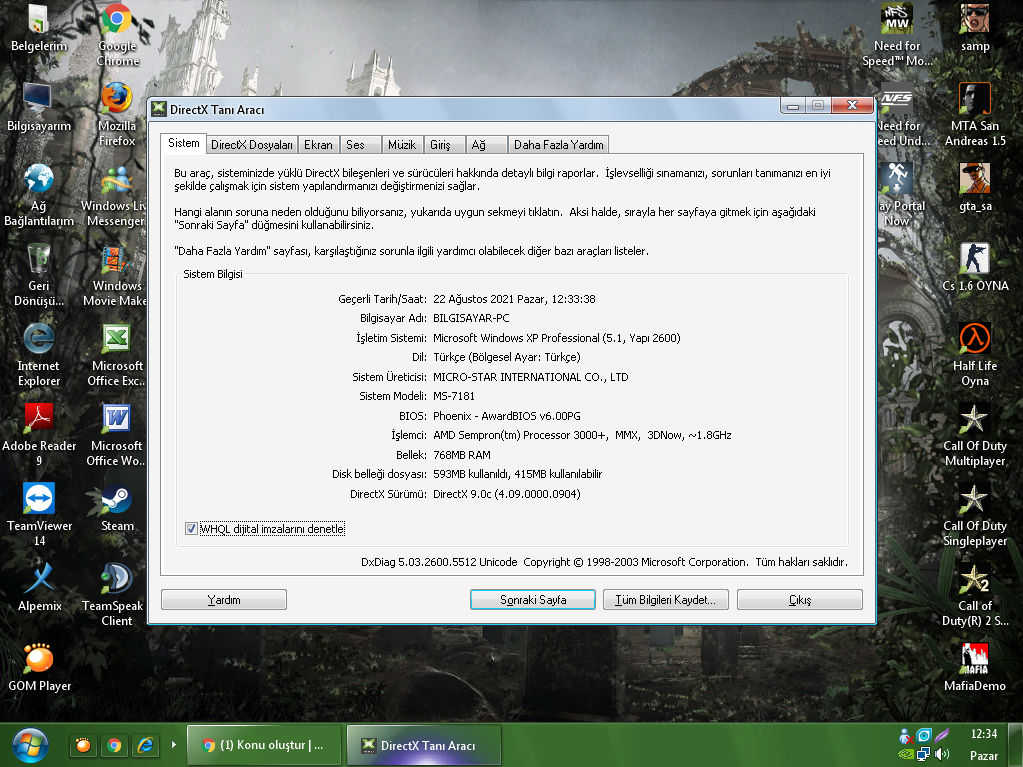Click 768MB RAM memory value
Screen dimensions: 1023x767
click(462, 455)
